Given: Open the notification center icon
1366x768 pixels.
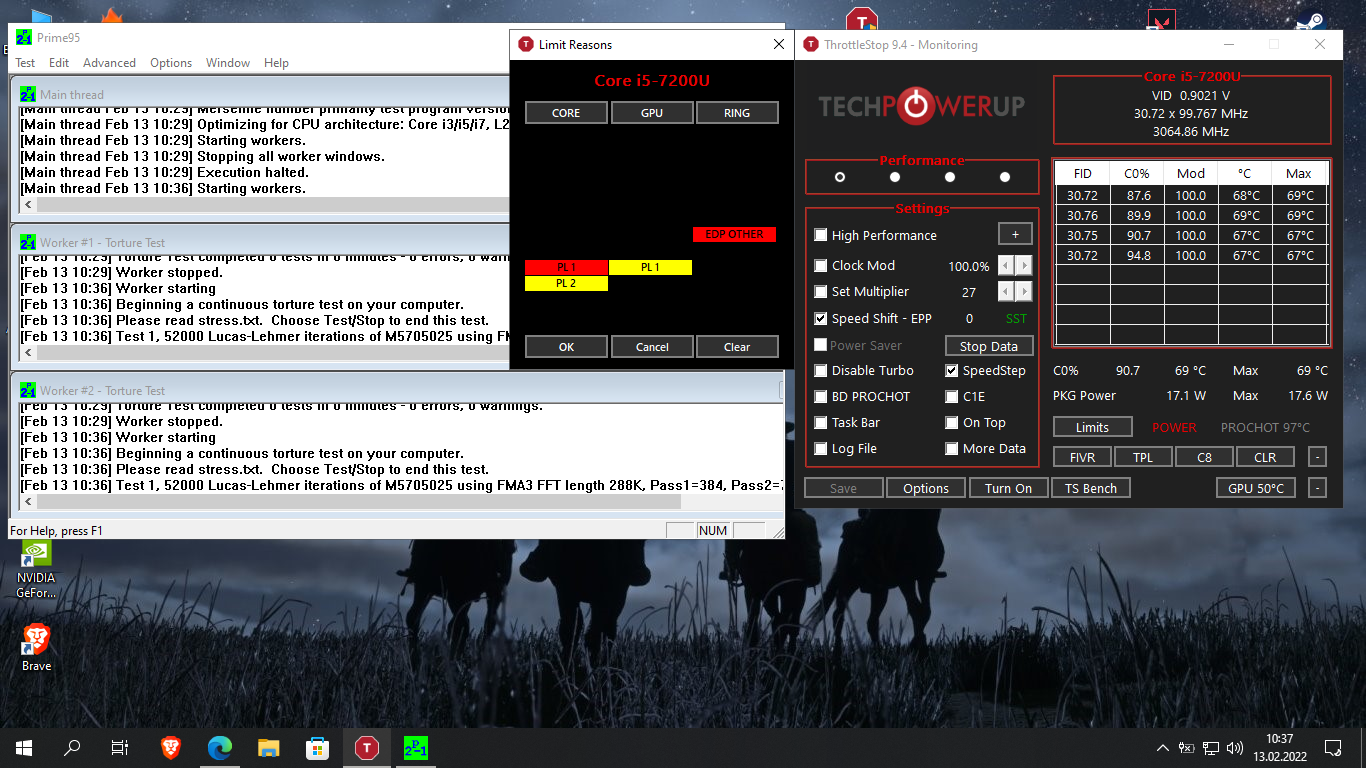Looking at the screenshot, I should pos(1332,747).
